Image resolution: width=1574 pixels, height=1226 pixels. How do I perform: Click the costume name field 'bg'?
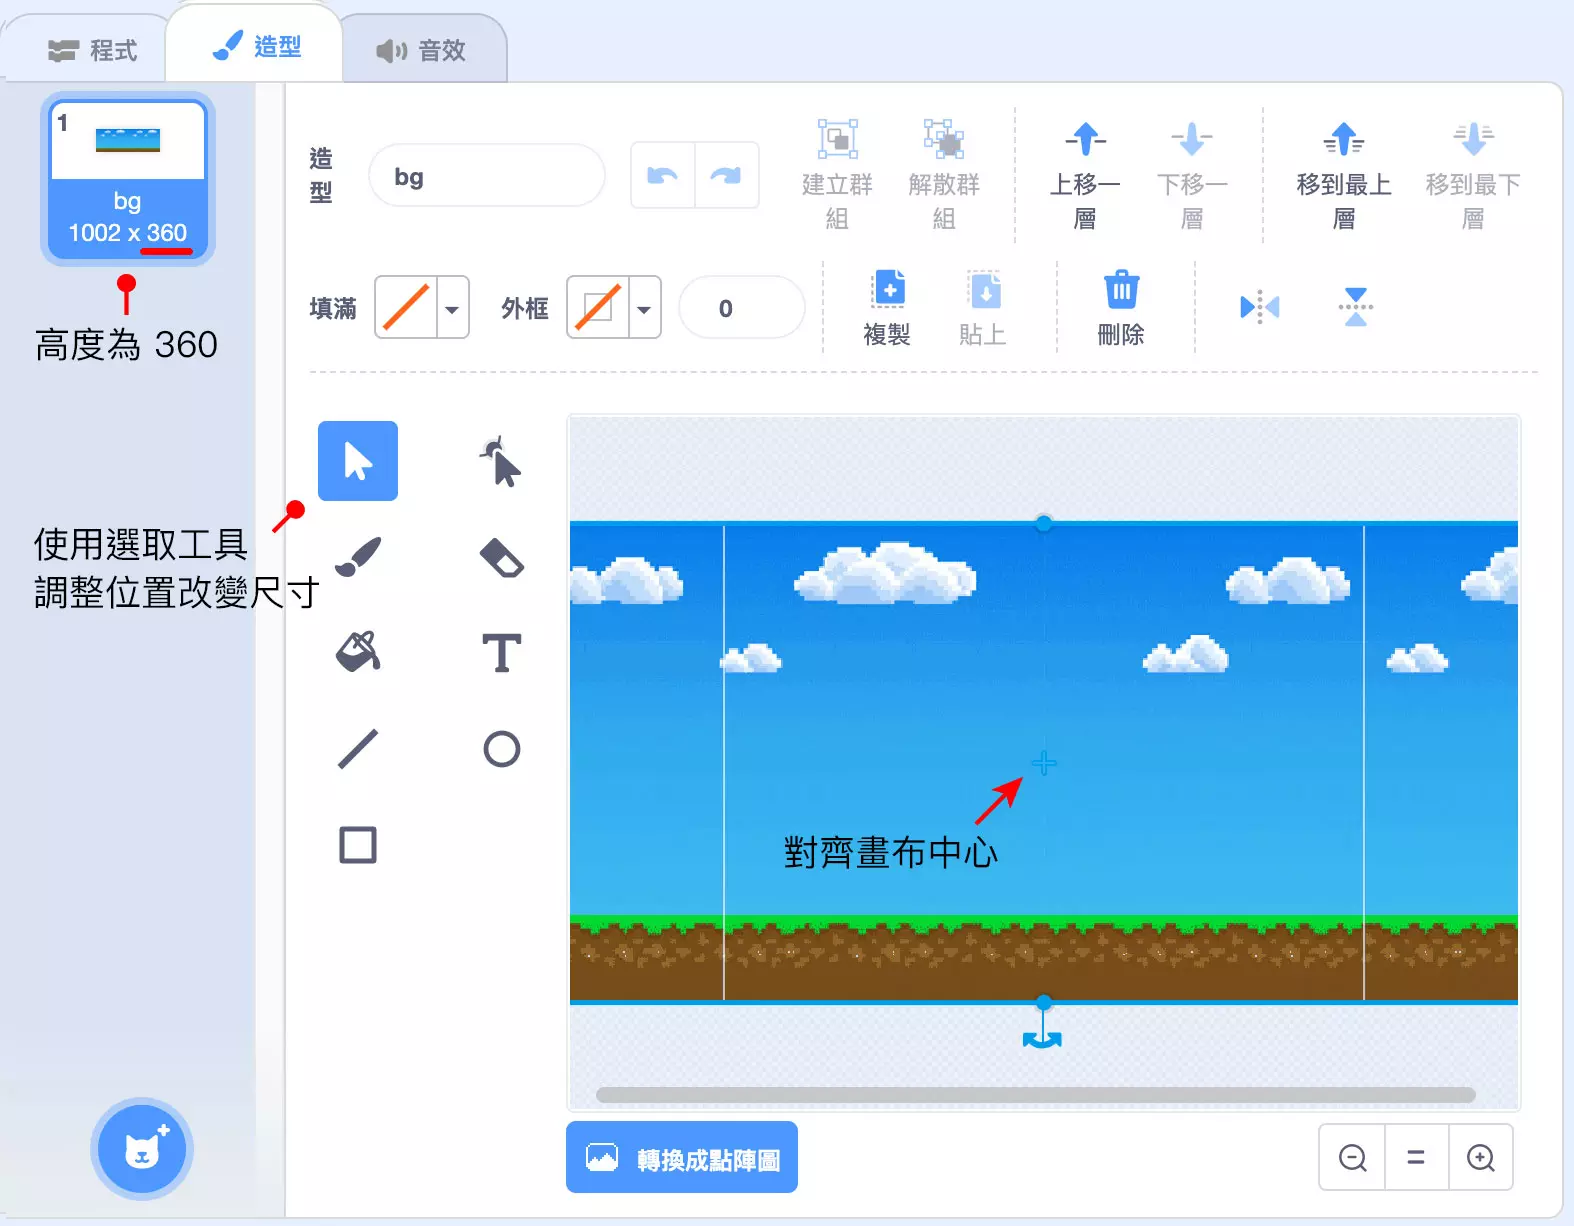click(x=487, y=176)
